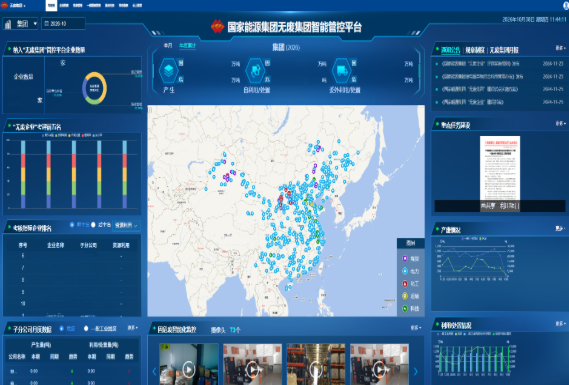Viewport: 569px width, 385px height.
Task: Open 更多 in the announcements panel
Action: click(560, 48)
